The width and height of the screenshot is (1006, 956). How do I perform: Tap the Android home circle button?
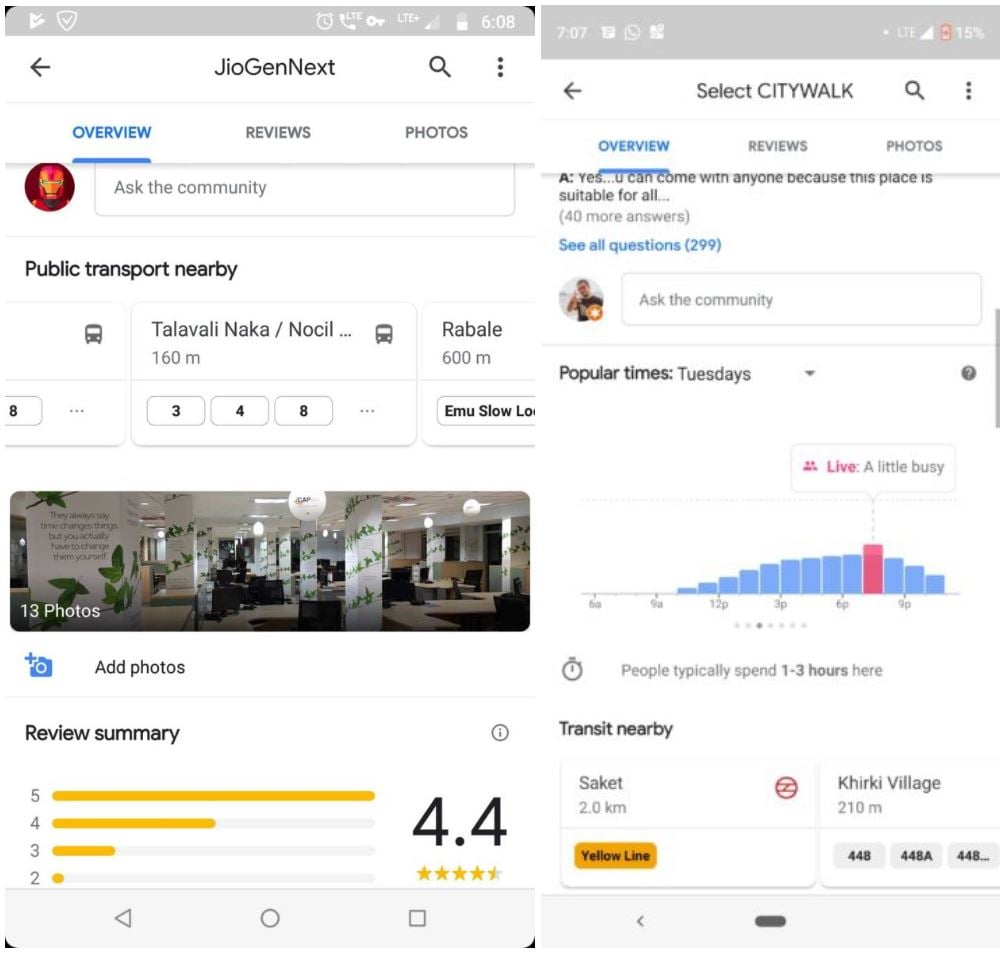click(270, 918)
